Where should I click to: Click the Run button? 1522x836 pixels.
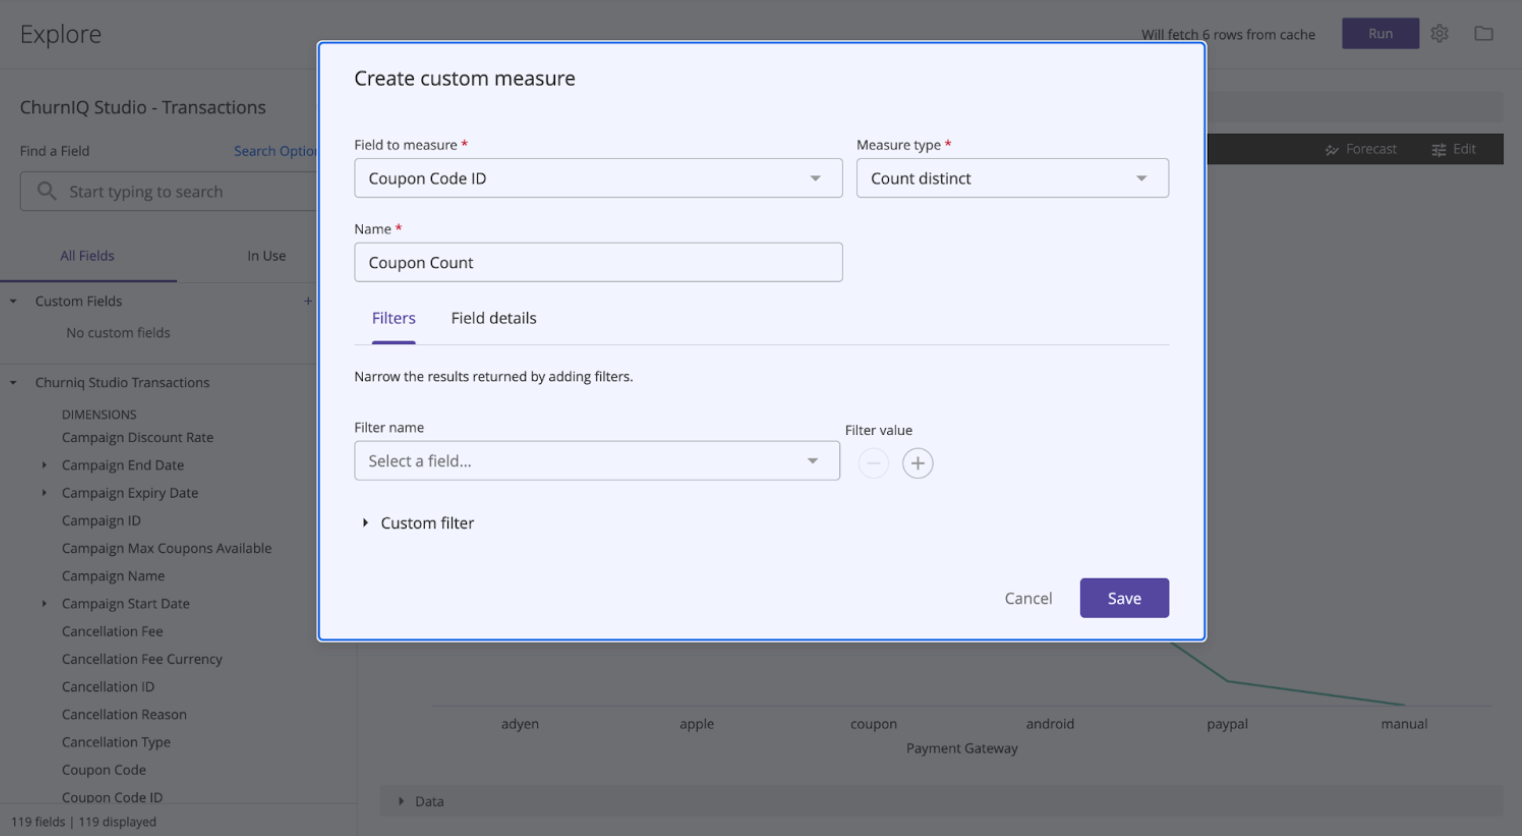click(x=1380, y=33)
